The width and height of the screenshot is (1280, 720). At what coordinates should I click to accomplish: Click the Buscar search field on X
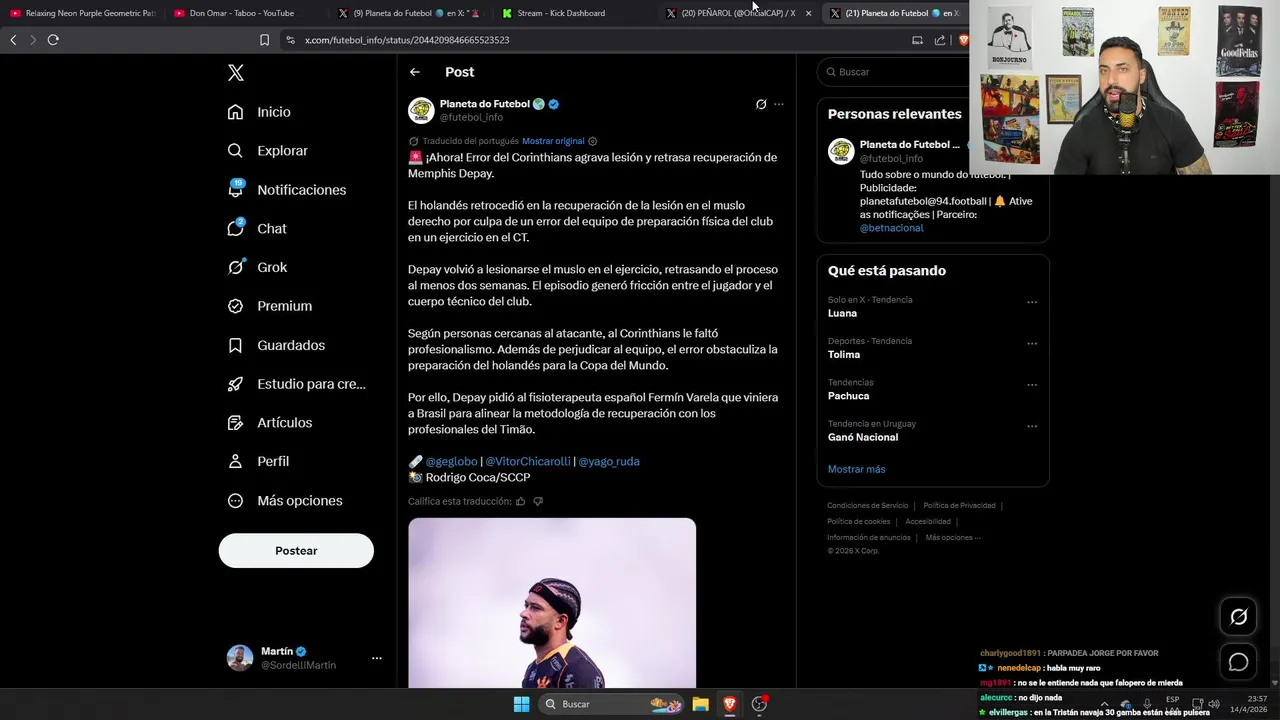point(895,72)
